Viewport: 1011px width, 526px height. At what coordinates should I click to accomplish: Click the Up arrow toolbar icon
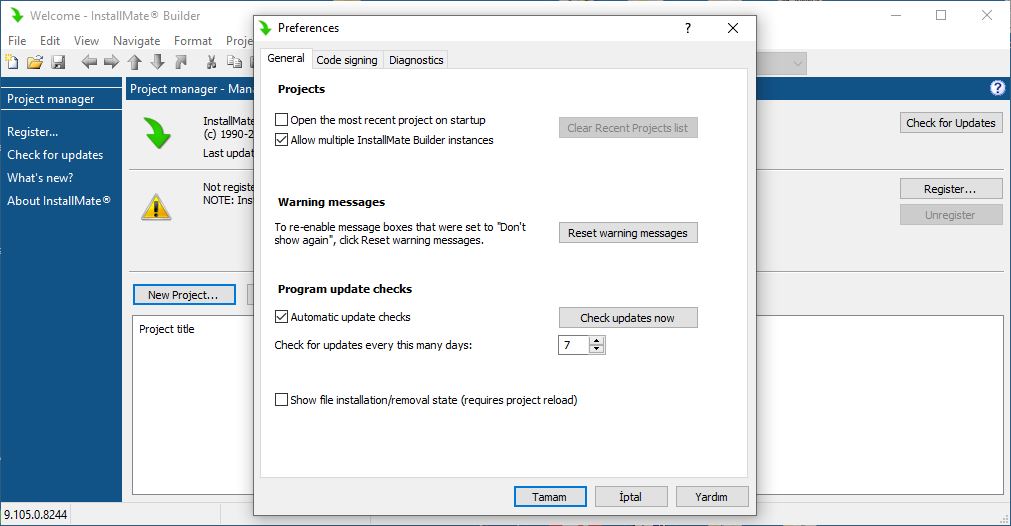coord(134,62)
